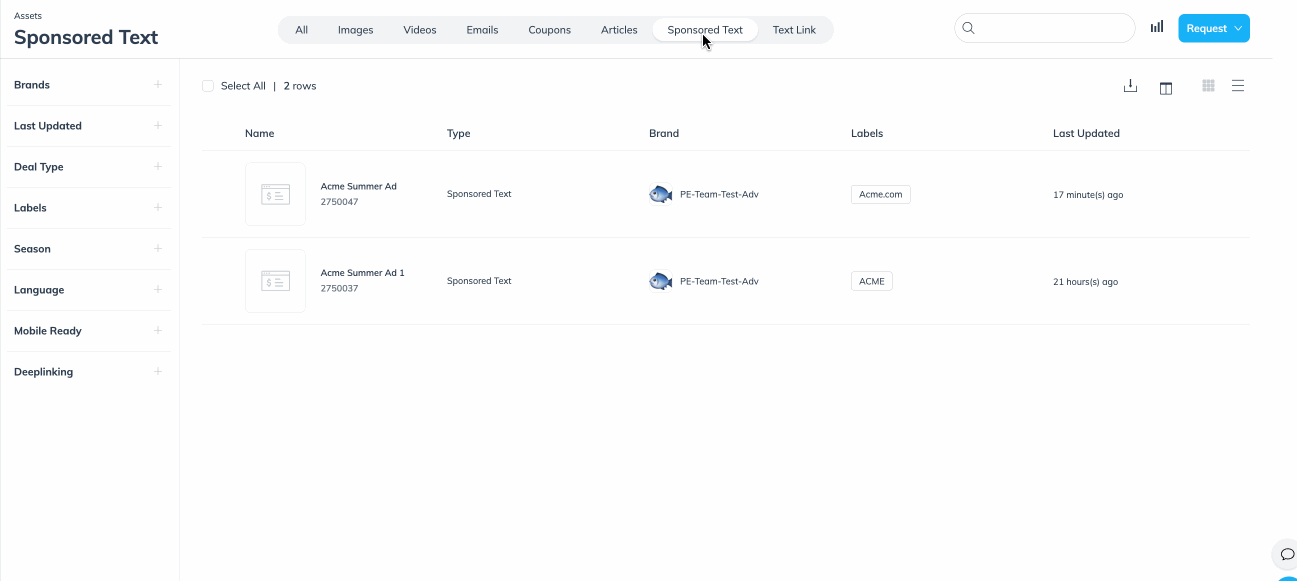Expand the Deal Type filter

(88, 167)
